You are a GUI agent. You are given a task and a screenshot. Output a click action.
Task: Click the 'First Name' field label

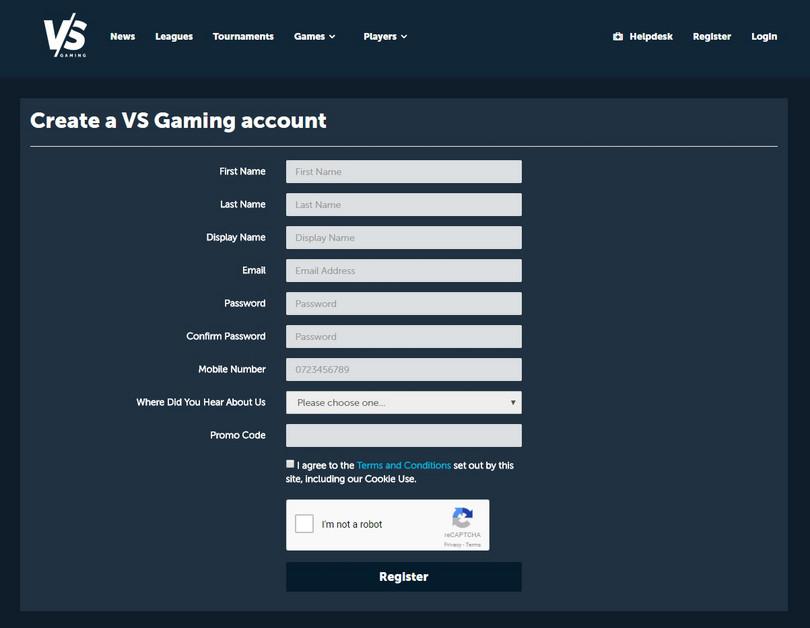(x=242, y=171)
